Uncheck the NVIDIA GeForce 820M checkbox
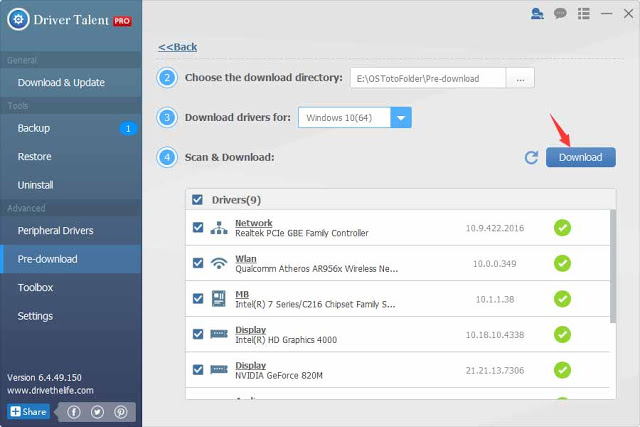The height and width of the screenshot is (427, 640). click(198, 369)
